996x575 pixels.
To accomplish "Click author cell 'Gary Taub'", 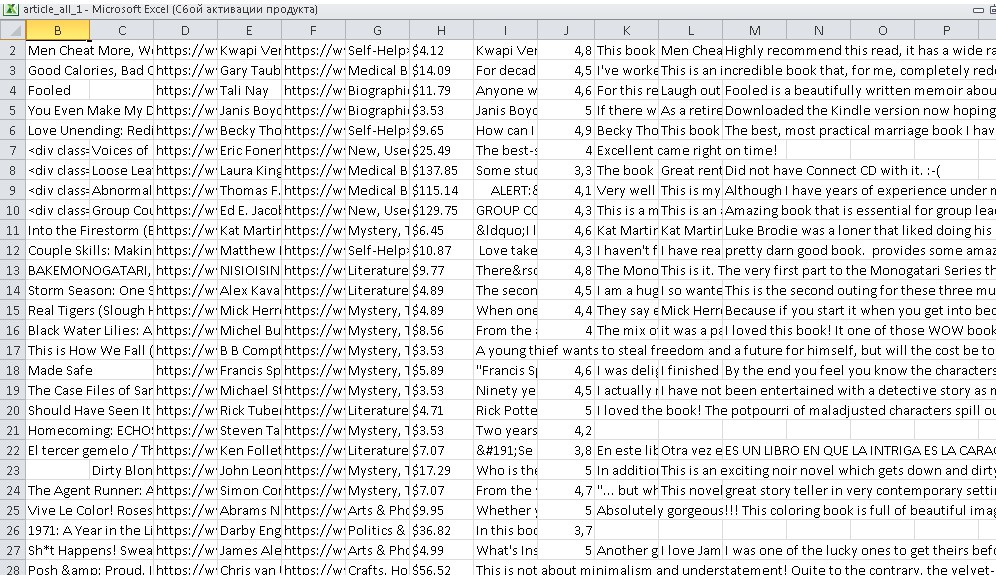I will [x=250, y=71].
